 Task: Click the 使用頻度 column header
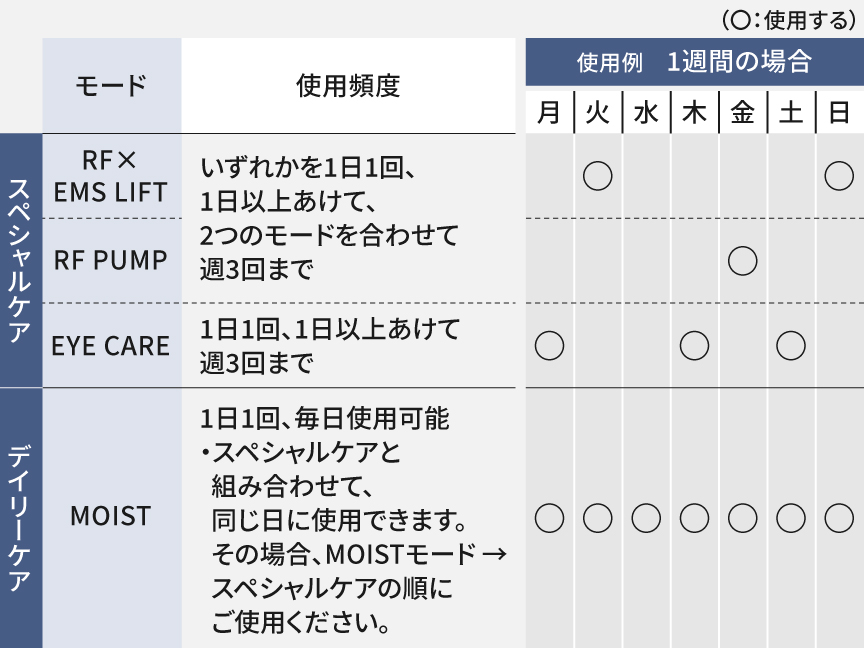[x=349, y=86]
